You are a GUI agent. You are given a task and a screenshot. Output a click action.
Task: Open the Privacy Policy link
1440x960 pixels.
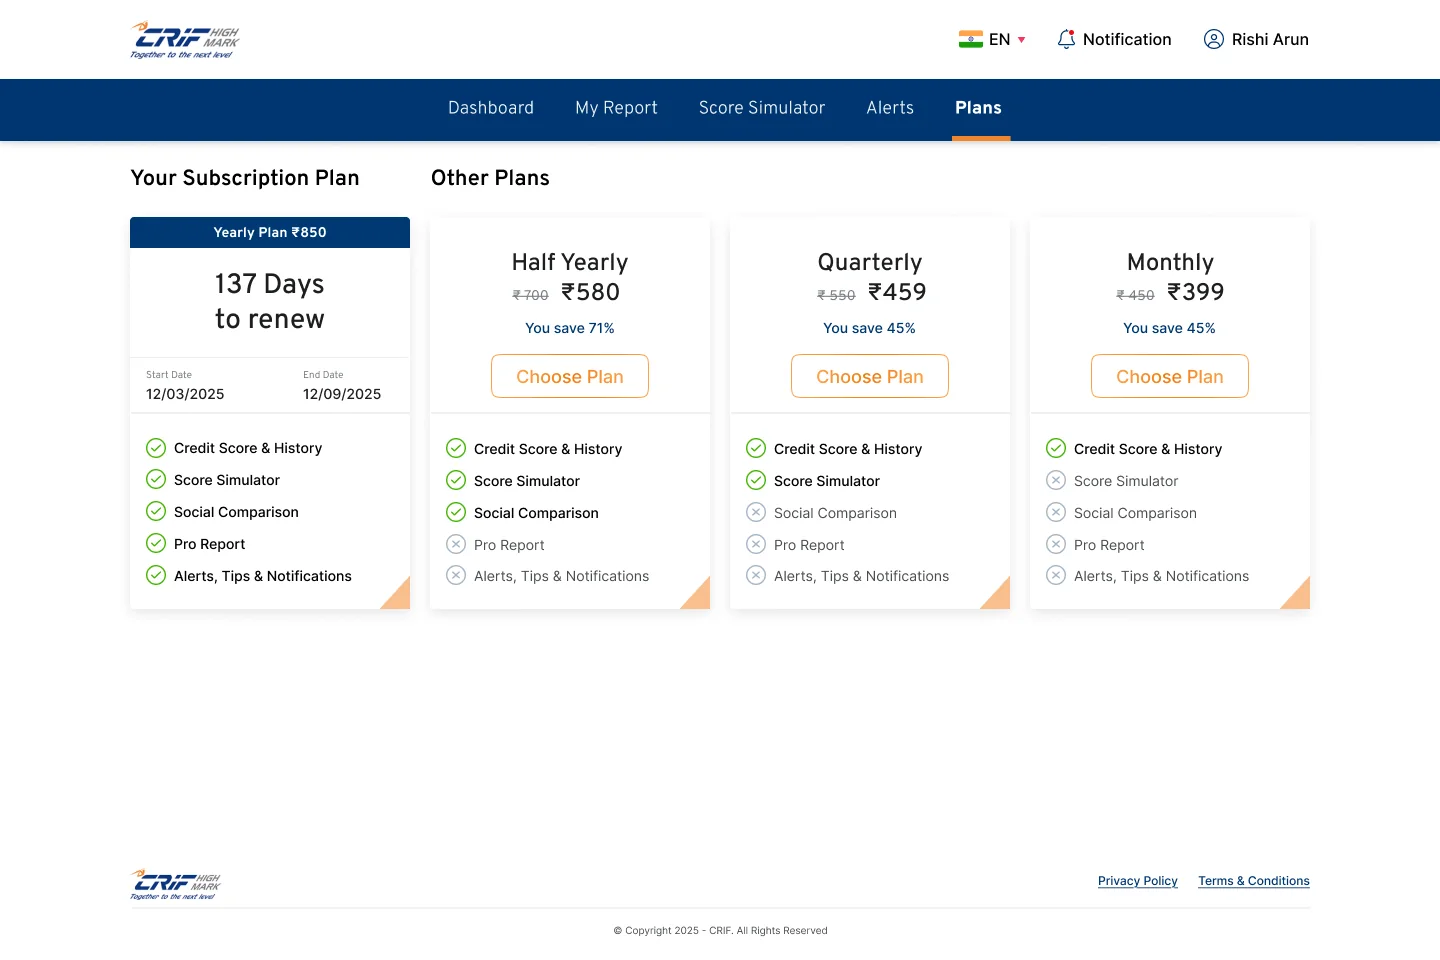(1138, 881)
